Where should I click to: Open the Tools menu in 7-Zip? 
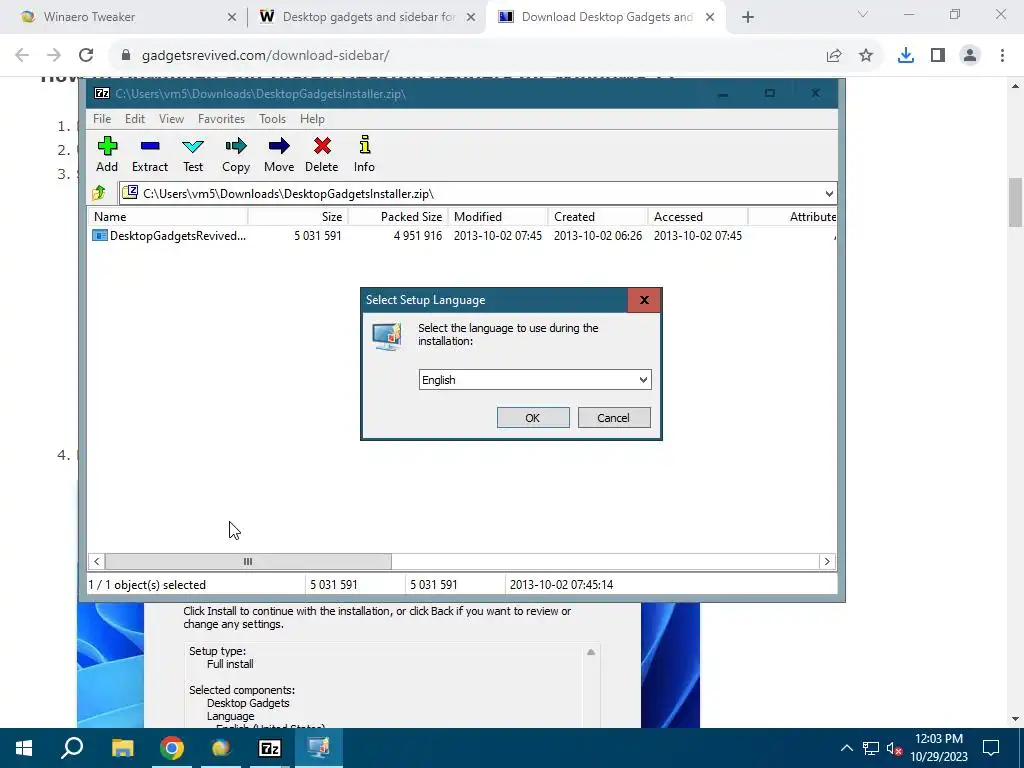(272, 119)
